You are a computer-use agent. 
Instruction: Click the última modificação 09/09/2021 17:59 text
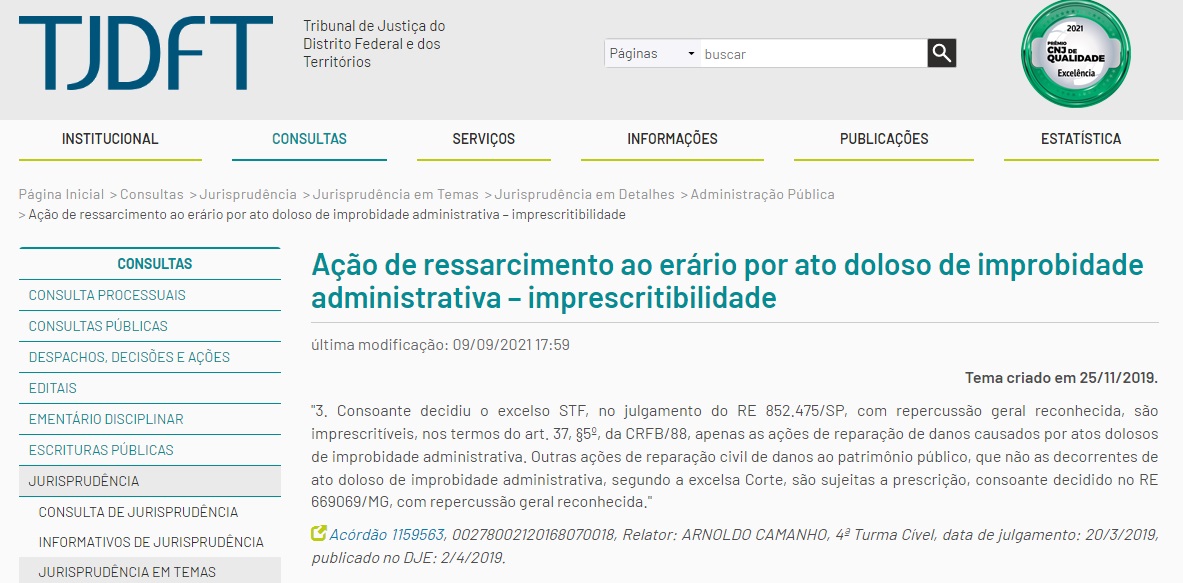point(441,345)
